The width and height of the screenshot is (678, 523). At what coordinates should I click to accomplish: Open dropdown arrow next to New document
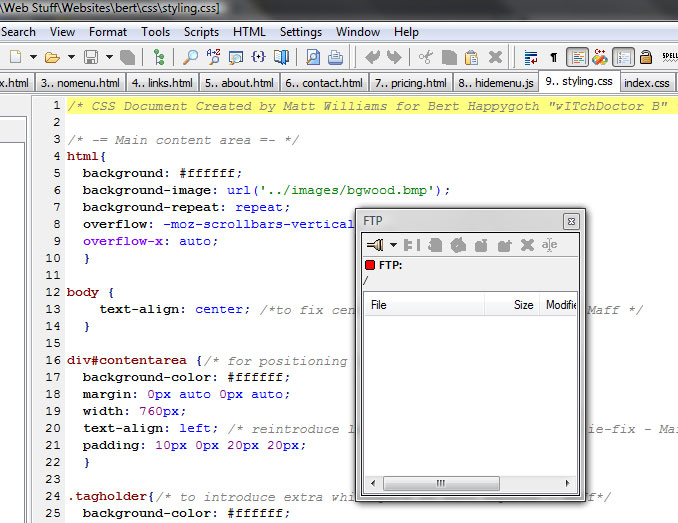pyautogui.click(x=34, y=58)
